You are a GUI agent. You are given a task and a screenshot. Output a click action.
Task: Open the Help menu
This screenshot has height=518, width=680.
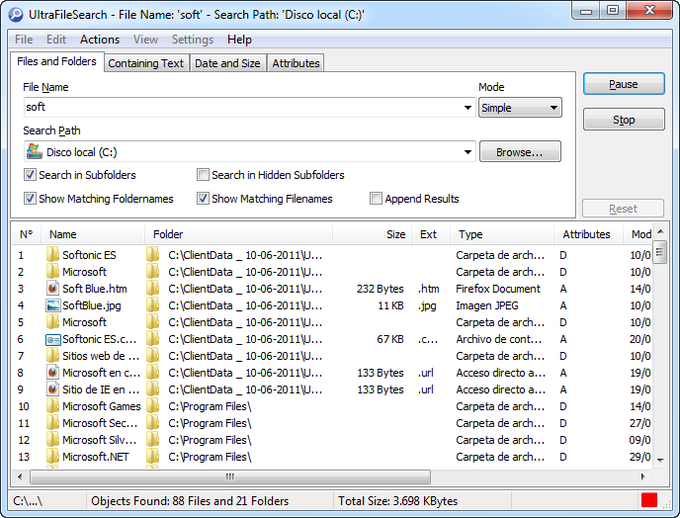tap(239, 39)
